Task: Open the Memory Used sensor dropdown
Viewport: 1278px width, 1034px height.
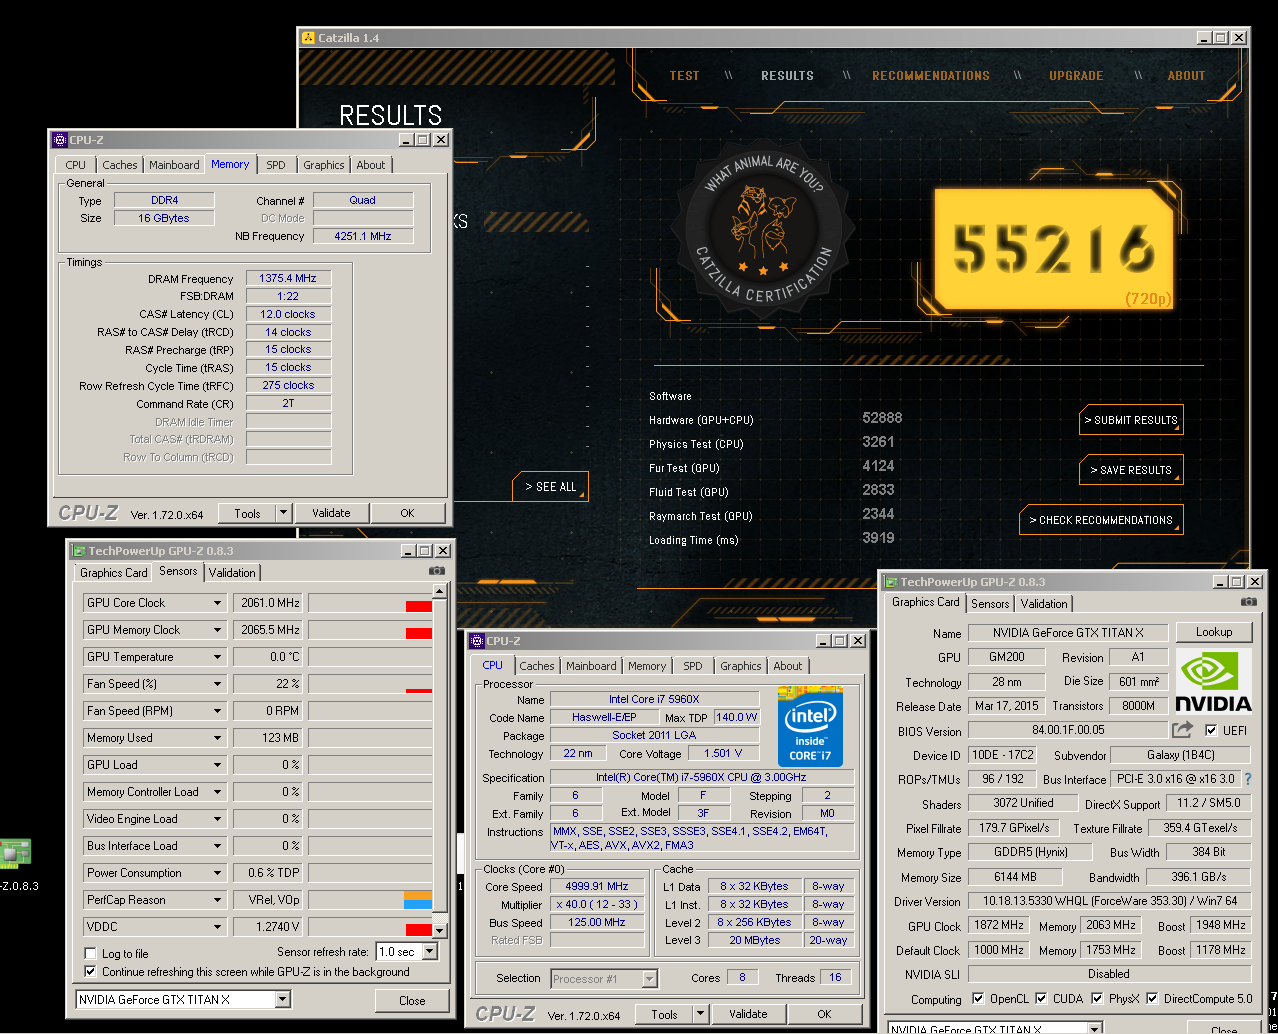Action: click(217, 738)
